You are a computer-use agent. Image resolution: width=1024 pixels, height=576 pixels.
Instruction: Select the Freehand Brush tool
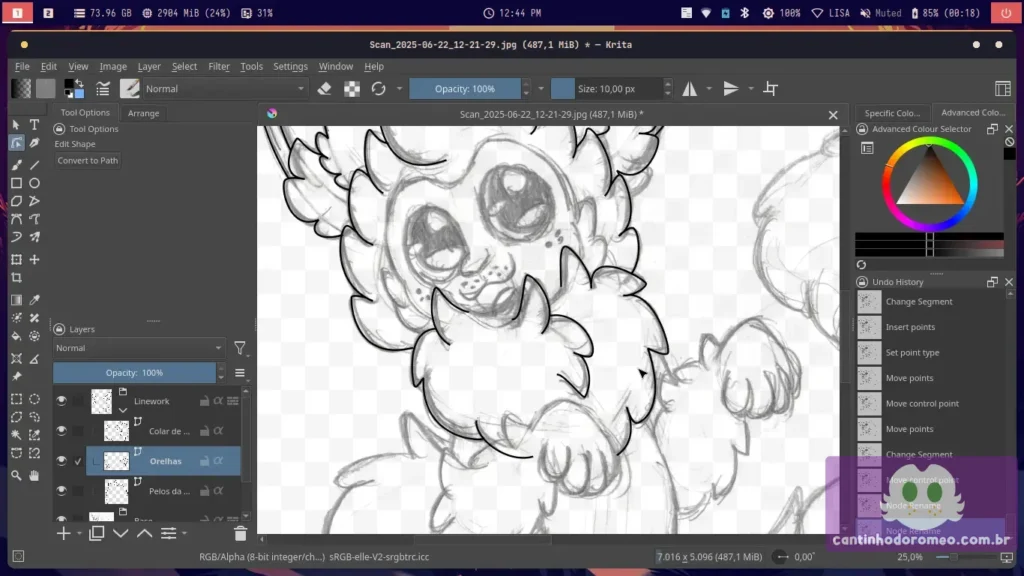click(16, 165)
